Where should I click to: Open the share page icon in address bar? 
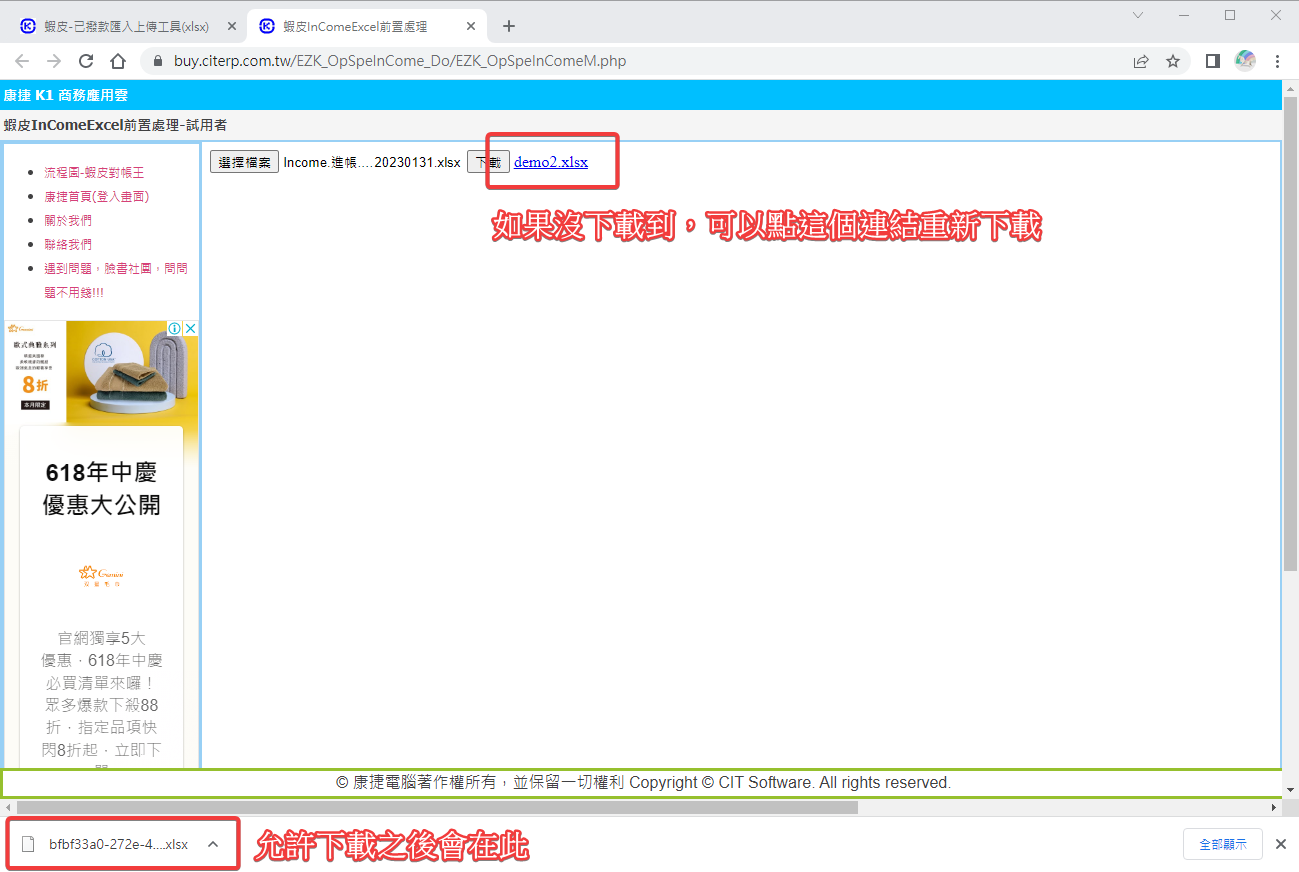point(1141,61)
